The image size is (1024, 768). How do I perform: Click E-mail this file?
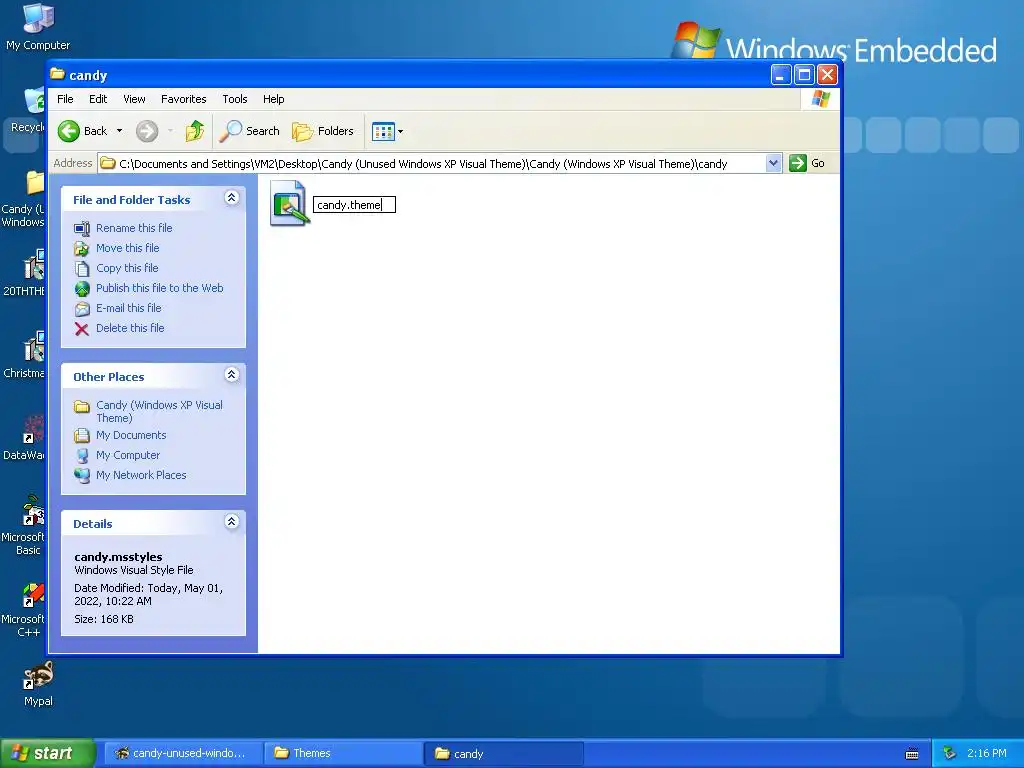(129, 308)
